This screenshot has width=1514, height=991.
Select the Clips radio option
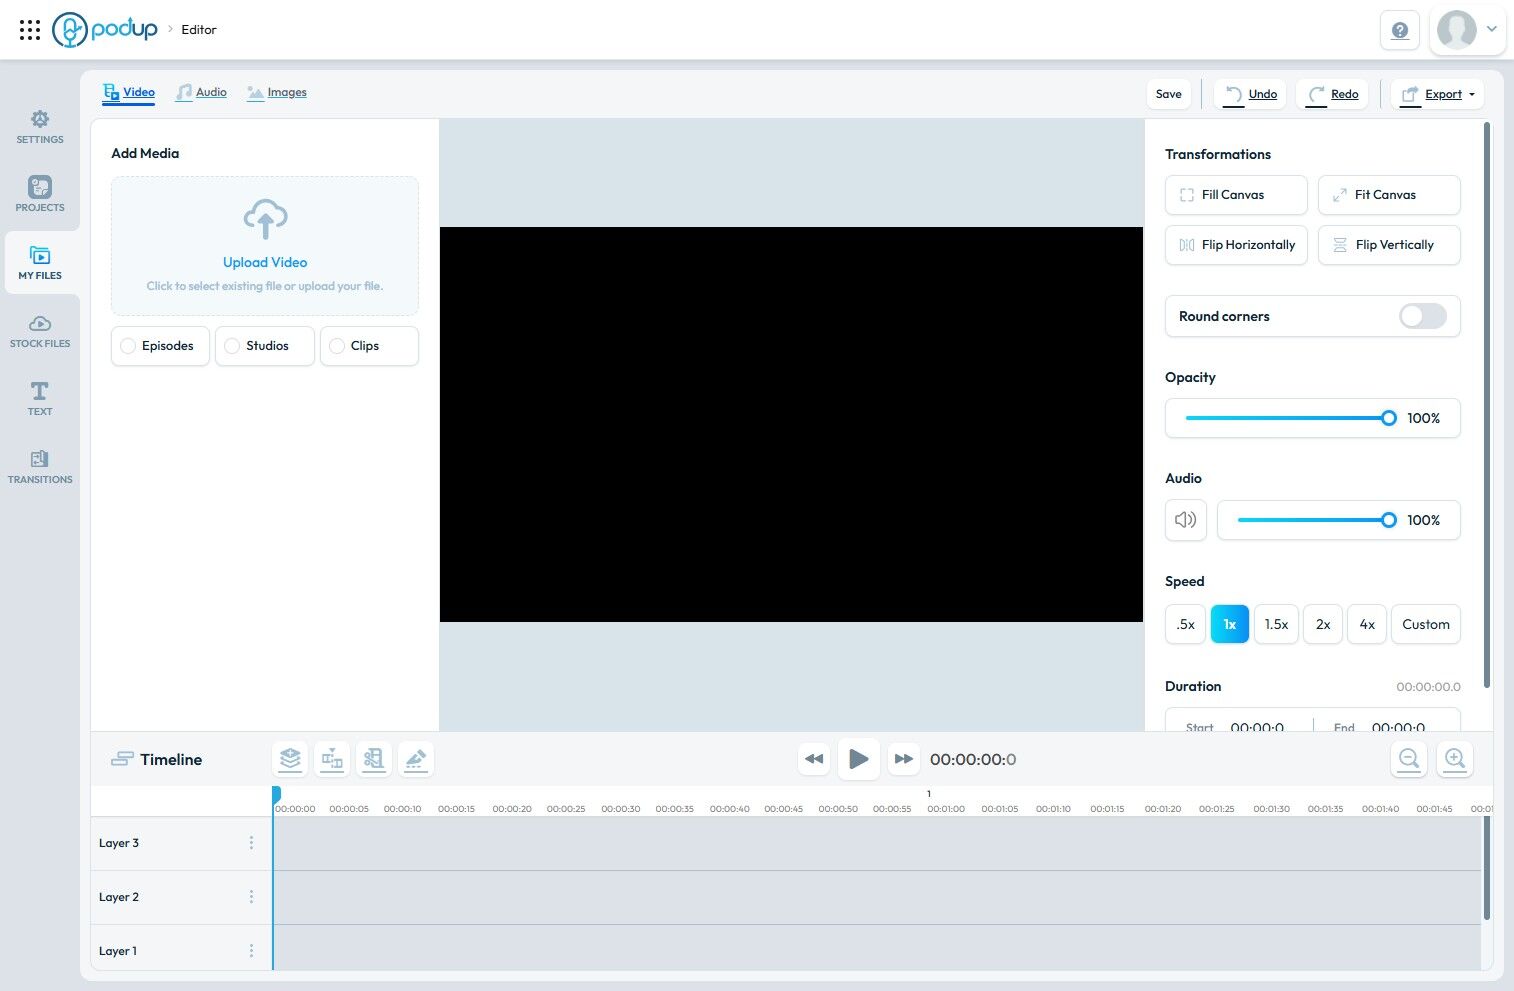tap(369, 346)
